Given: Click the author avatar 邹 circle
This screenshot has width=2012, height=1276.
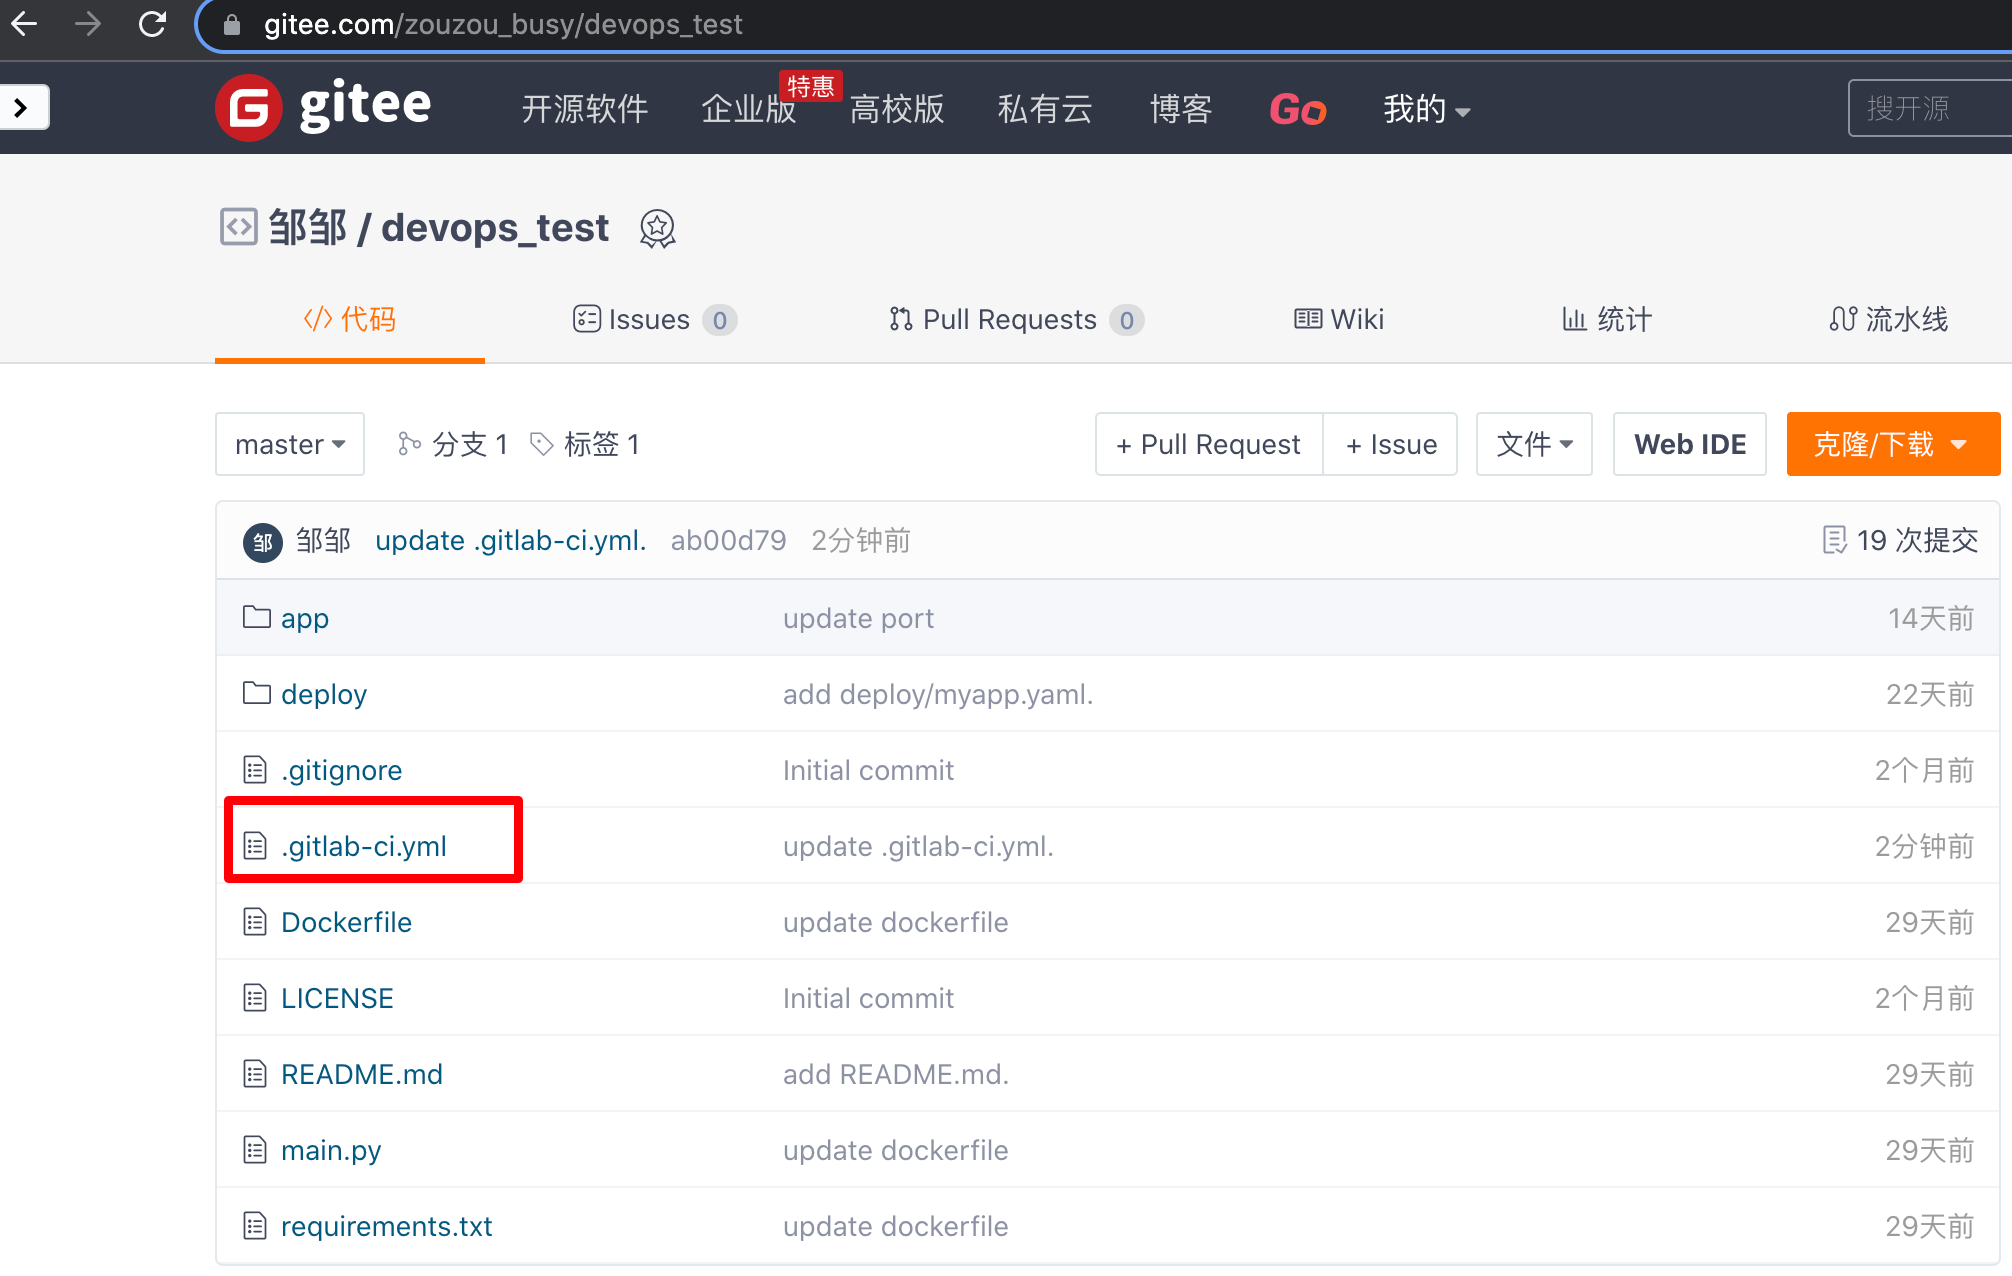Looking at the screenshot, I should point(262,542).
